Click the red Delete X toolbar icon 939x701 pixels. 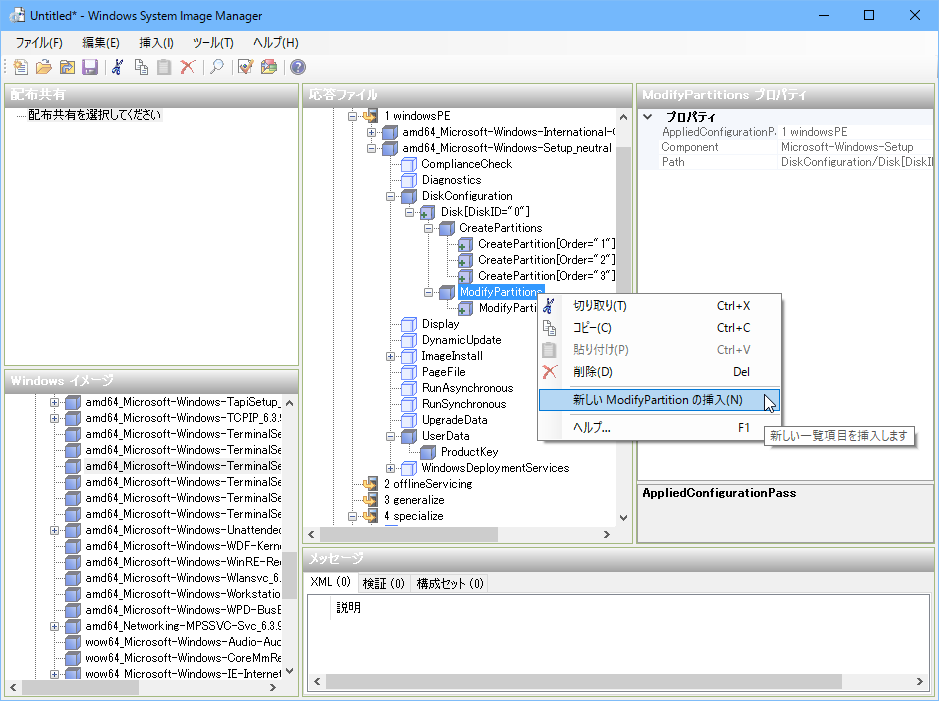pos(187,67)
